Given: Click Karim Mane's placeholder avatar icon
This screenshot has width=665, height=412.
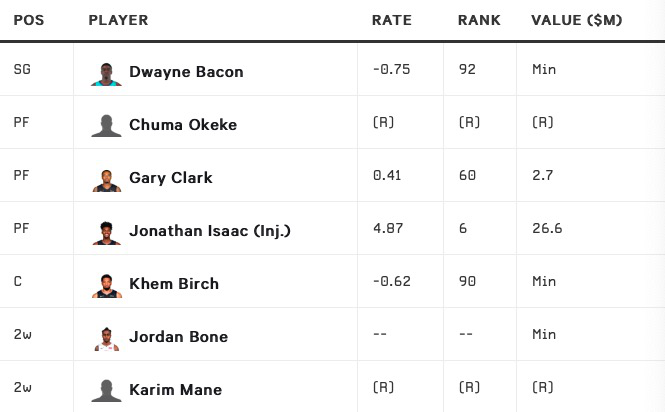Looking at the screenshot, I should tap(105, 390).
